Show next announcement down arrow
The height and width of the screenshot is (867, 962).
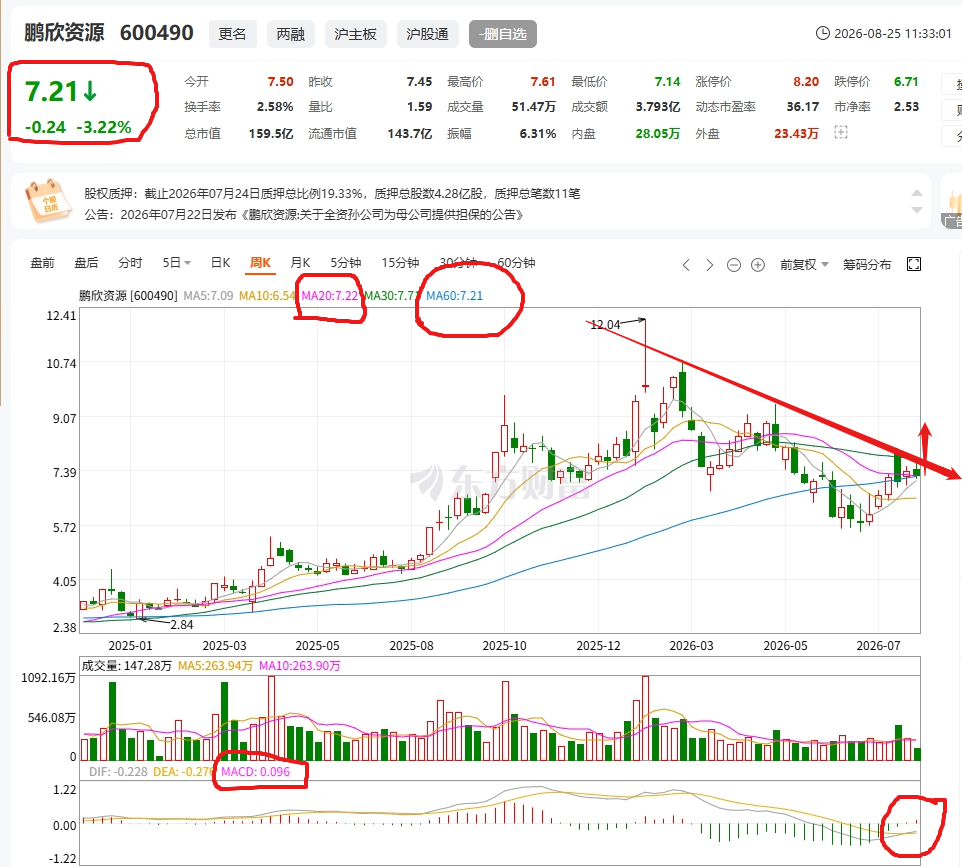(917, 210)
